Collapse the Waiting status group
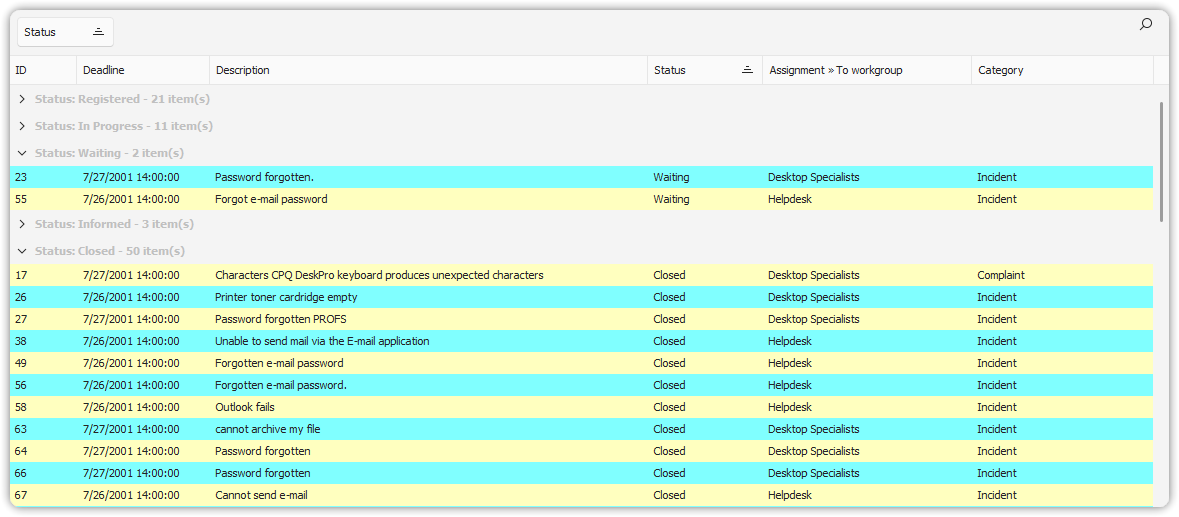Screen dimensions: 1179x517 [x=22, y=153]
